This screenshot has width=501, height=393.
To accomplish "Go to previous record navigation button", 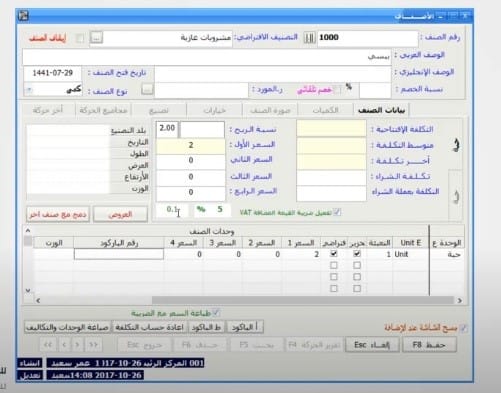I will [x=64, y=345].
